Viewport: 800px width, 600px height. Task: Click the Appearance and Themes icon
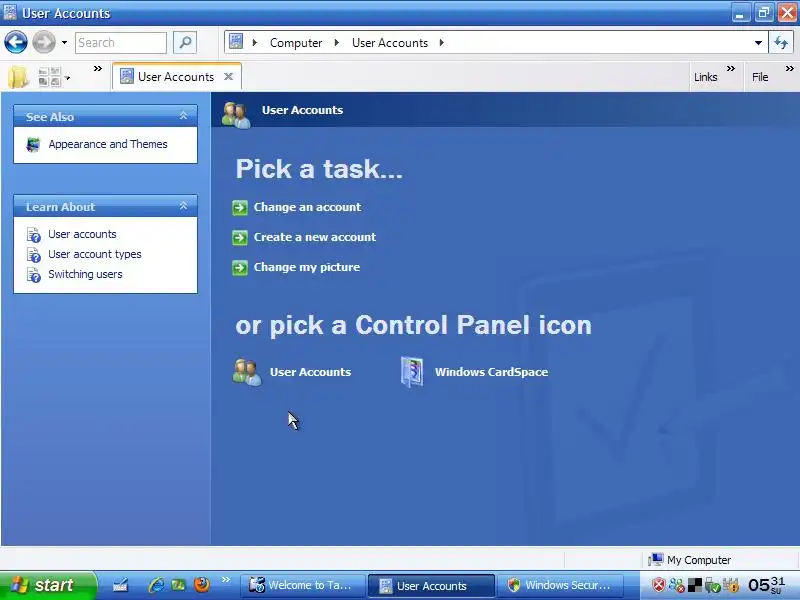click(33, 144)
